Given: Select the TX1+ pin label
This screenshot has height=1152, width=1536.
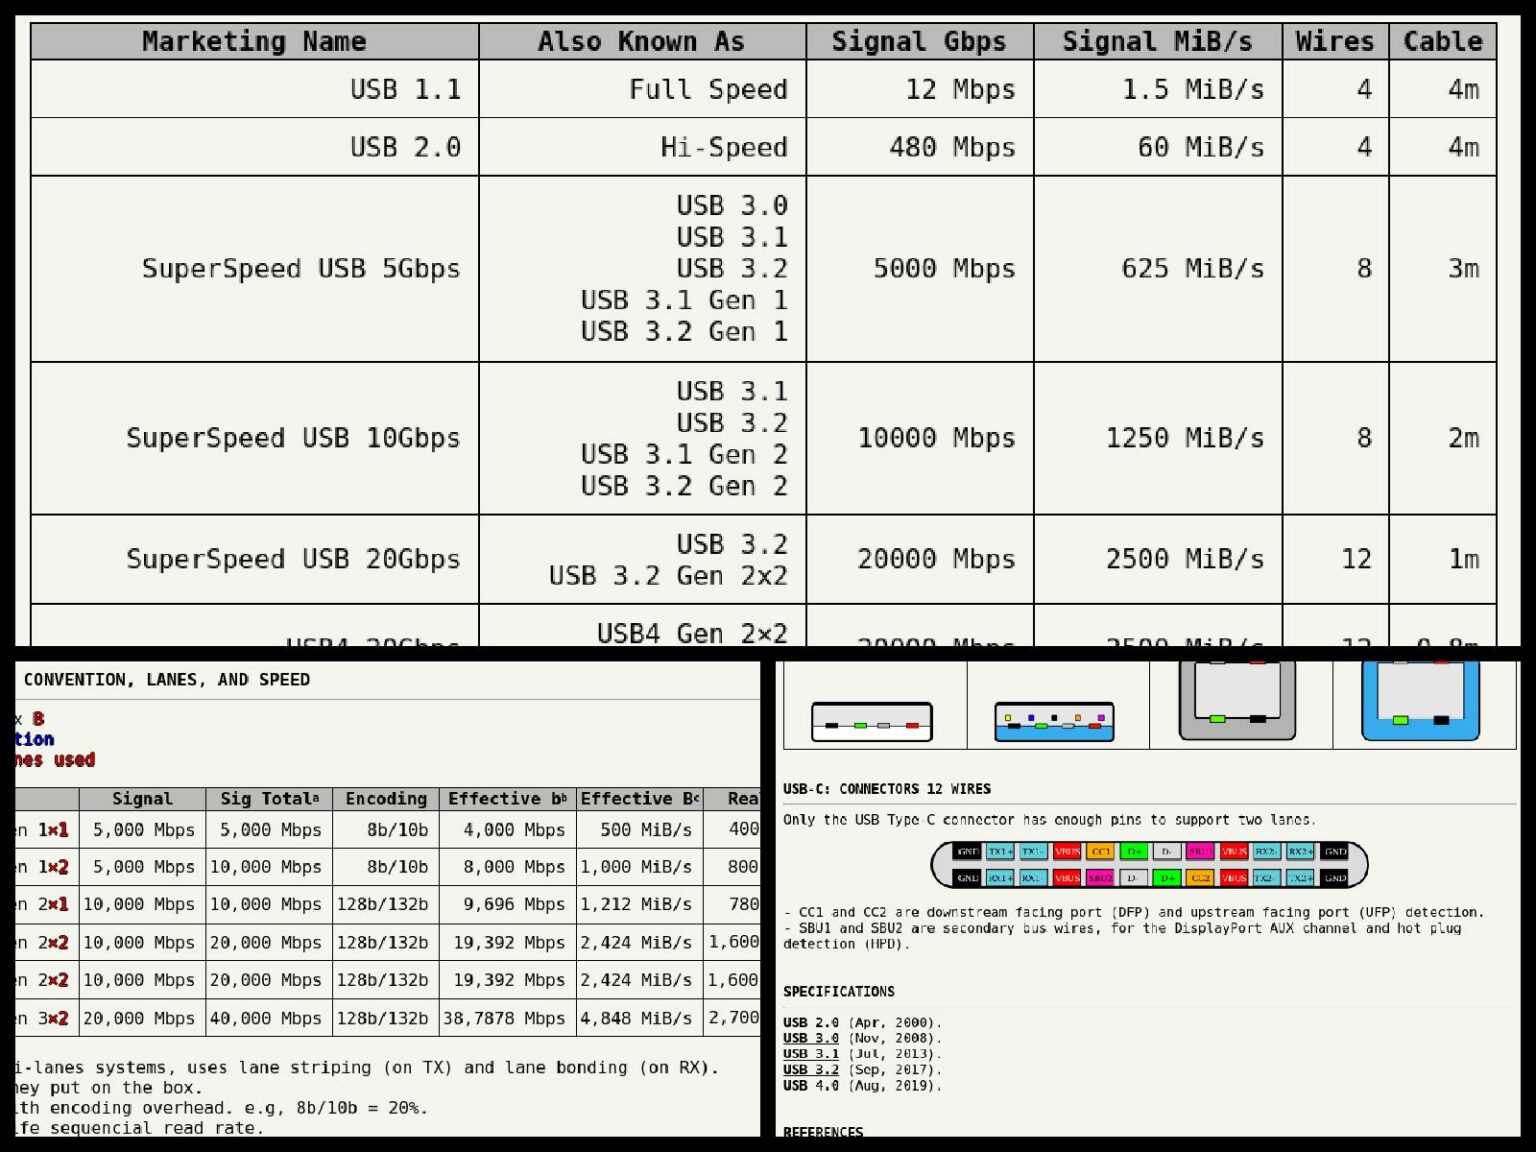Looking at the screenshot, I should (1000, 852).
